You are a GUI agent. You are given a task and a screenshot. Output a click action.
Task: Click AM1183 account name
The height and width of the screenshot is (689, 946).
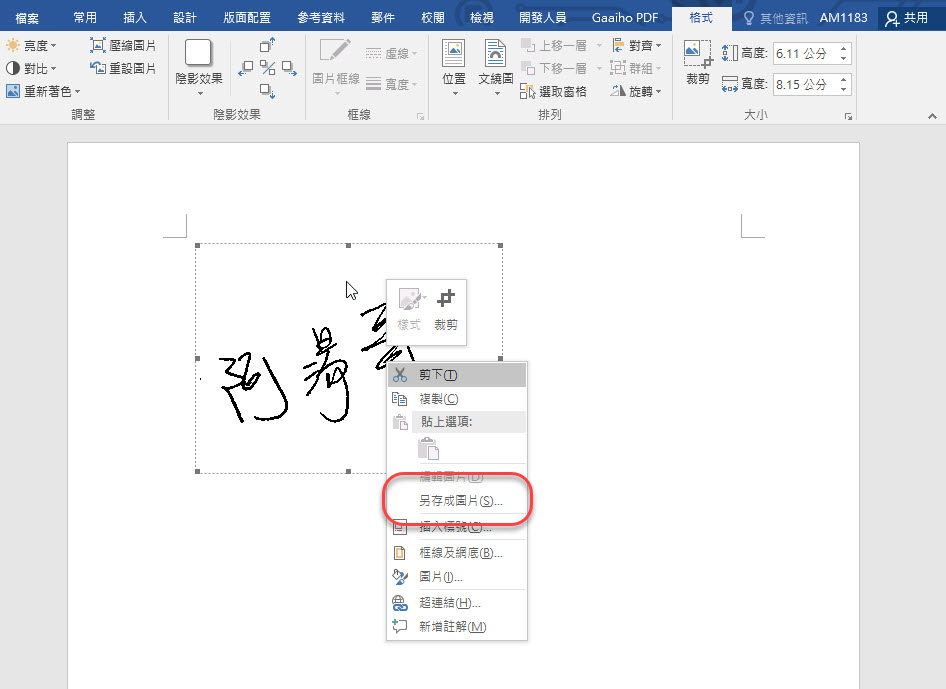click(x=843, y=18)
